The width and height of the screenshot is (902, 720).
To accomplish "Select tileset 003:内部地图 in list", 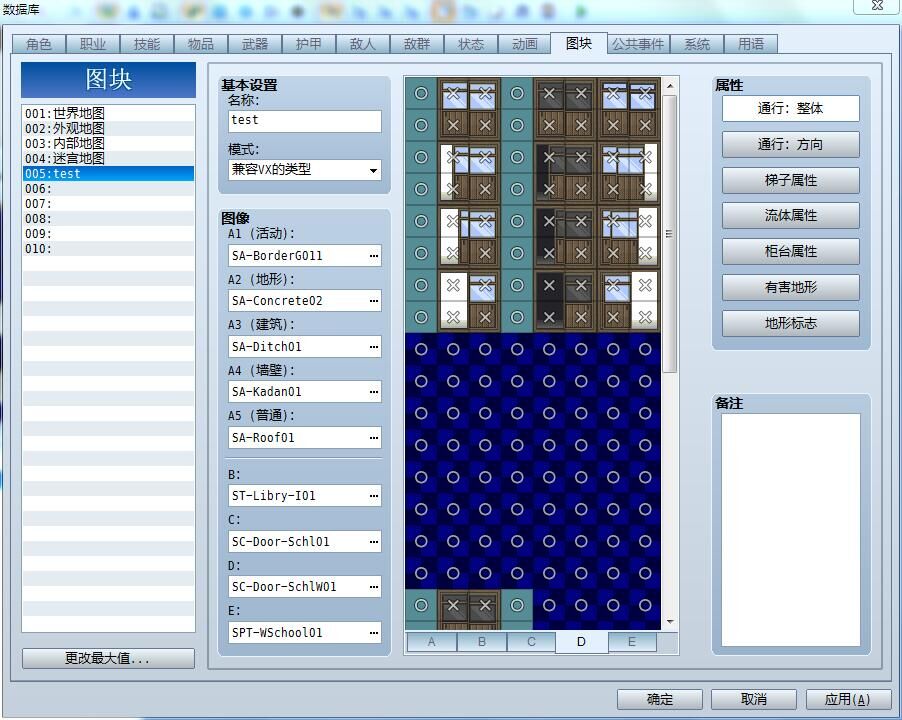I will tap(108, 143).
